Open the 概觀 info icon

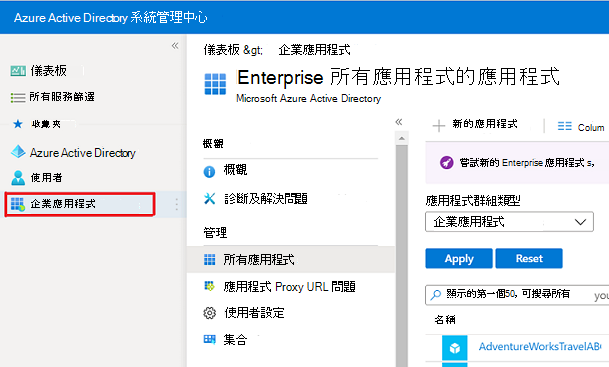point(209,171)
